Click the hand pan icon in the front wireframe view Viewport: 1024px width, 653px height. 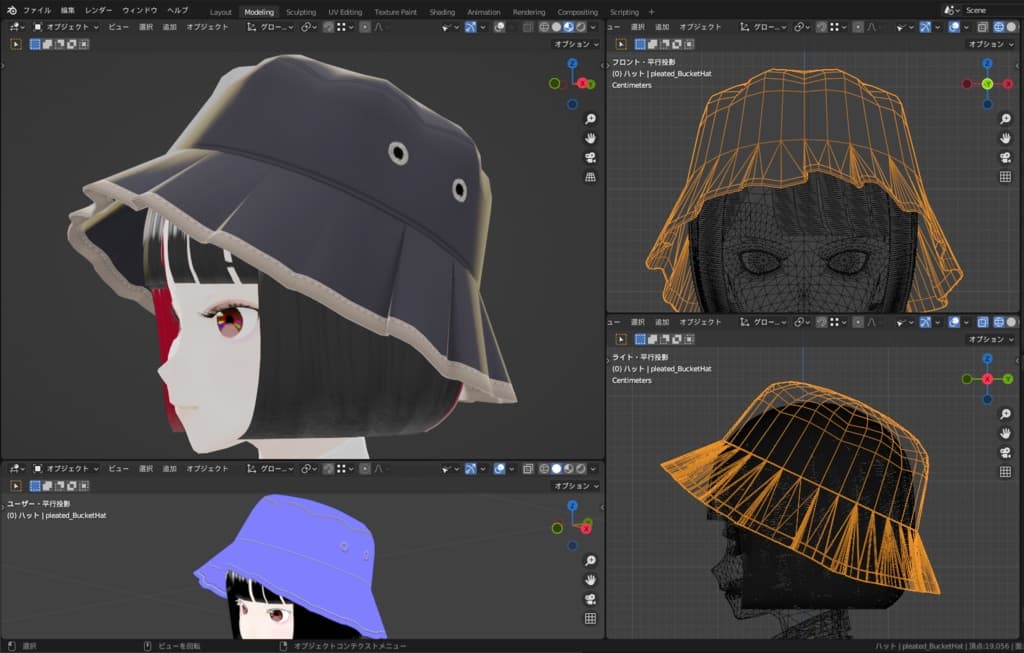(1005, 137)
